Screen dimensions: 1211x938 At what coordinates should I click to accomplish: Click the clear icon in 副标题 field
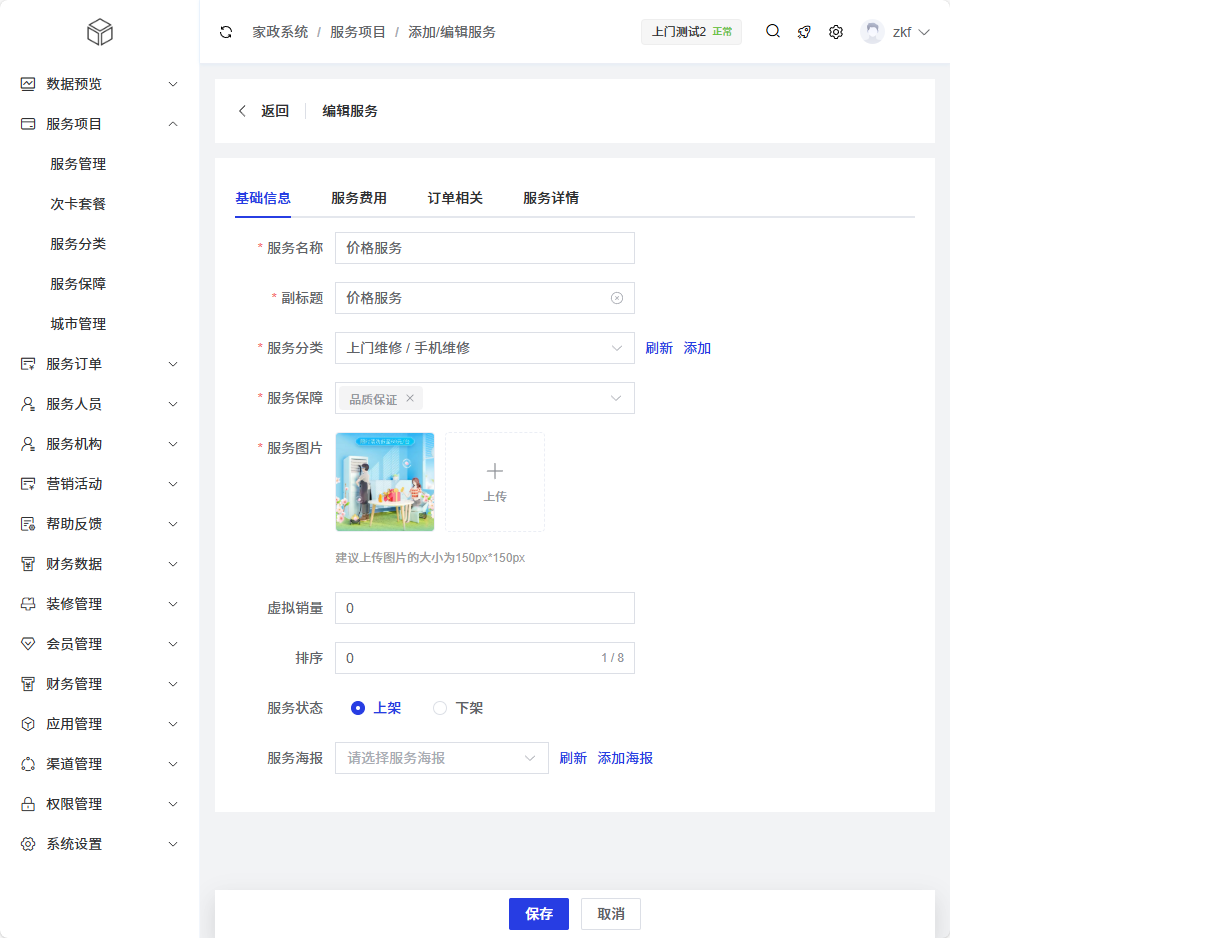pyautogui.click(x=617, y=298)
